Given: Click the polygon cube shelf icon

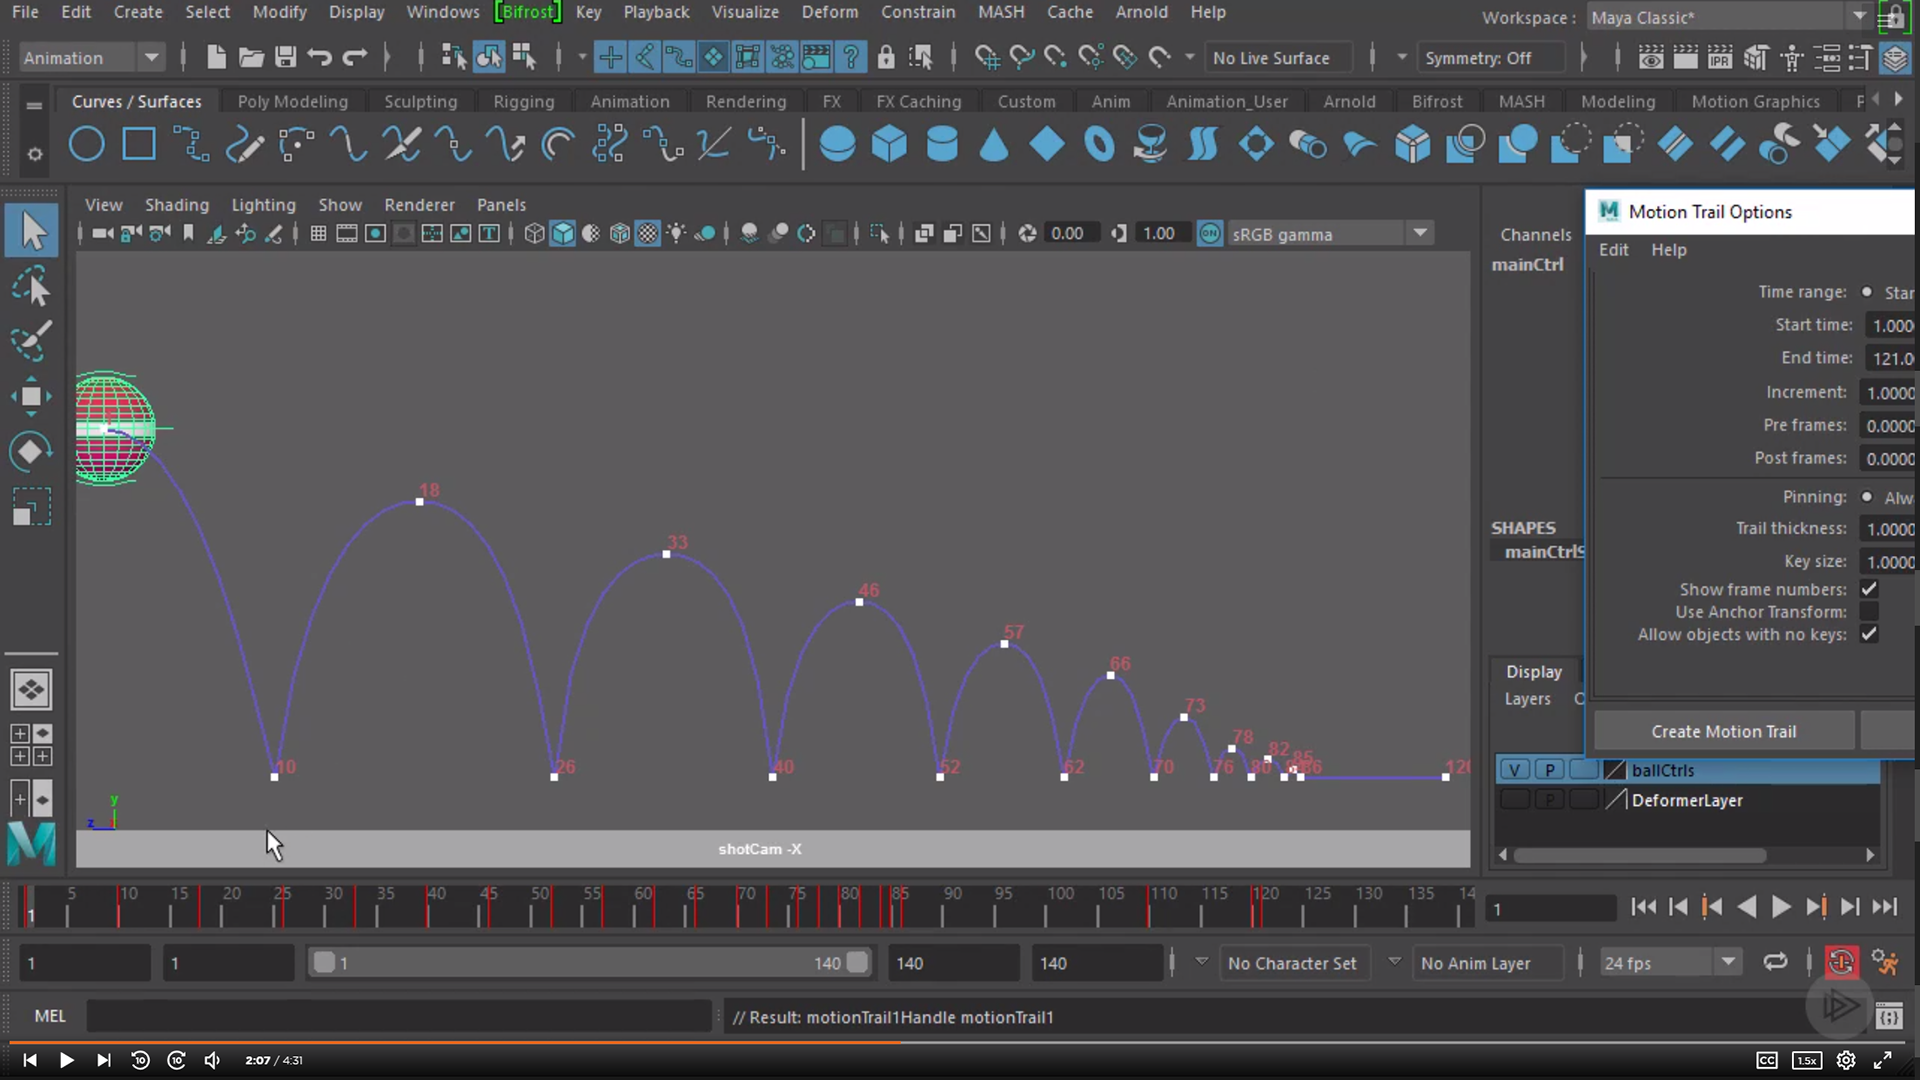Looking at the screenshot, I should (x=889, y=145).
